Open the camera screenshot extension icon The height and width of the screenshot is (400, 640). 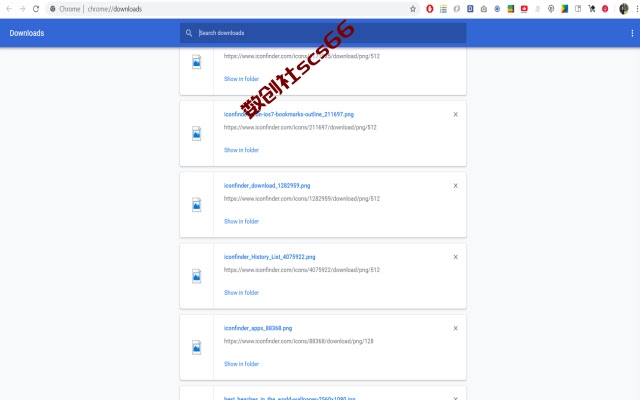click(484, 9)
